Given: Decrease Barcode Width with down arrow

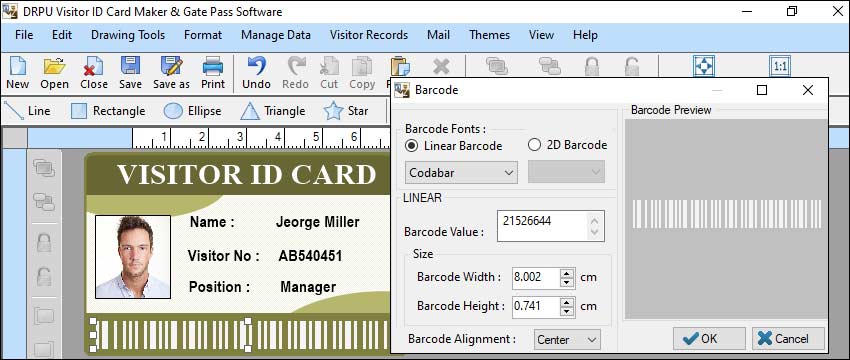Looking at the screenshot, I should click(567, 282).
